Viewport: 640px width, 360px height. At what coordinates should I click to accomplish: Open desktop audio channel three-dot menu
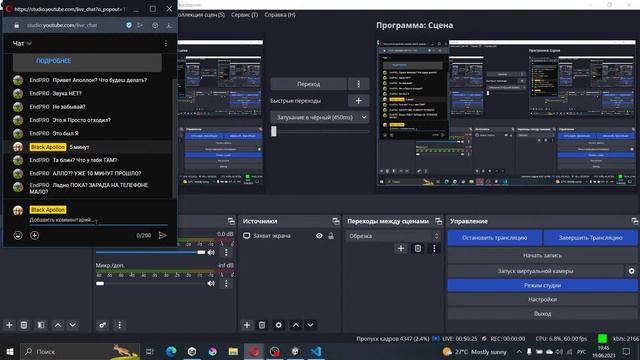[x=227, y=253]
